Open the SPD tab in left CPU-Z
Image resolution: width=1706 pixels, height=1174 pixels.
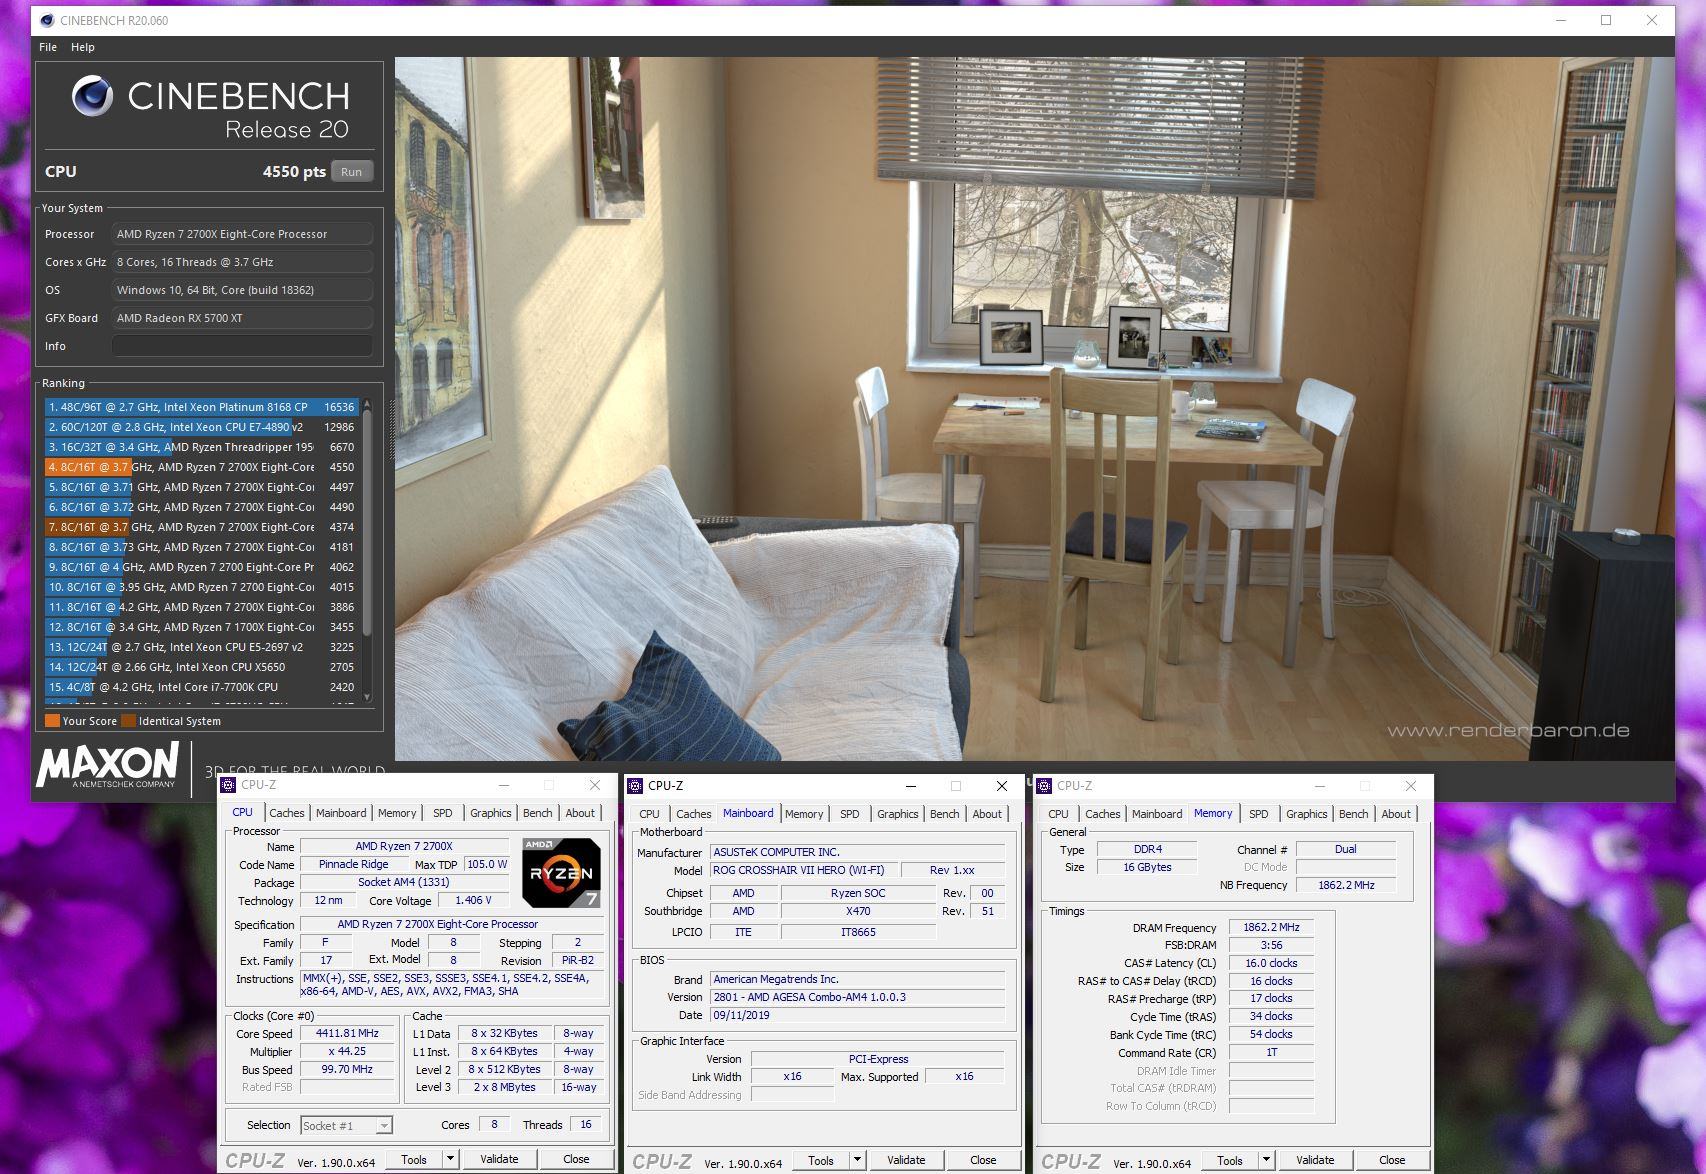click(x=443, y=813)
